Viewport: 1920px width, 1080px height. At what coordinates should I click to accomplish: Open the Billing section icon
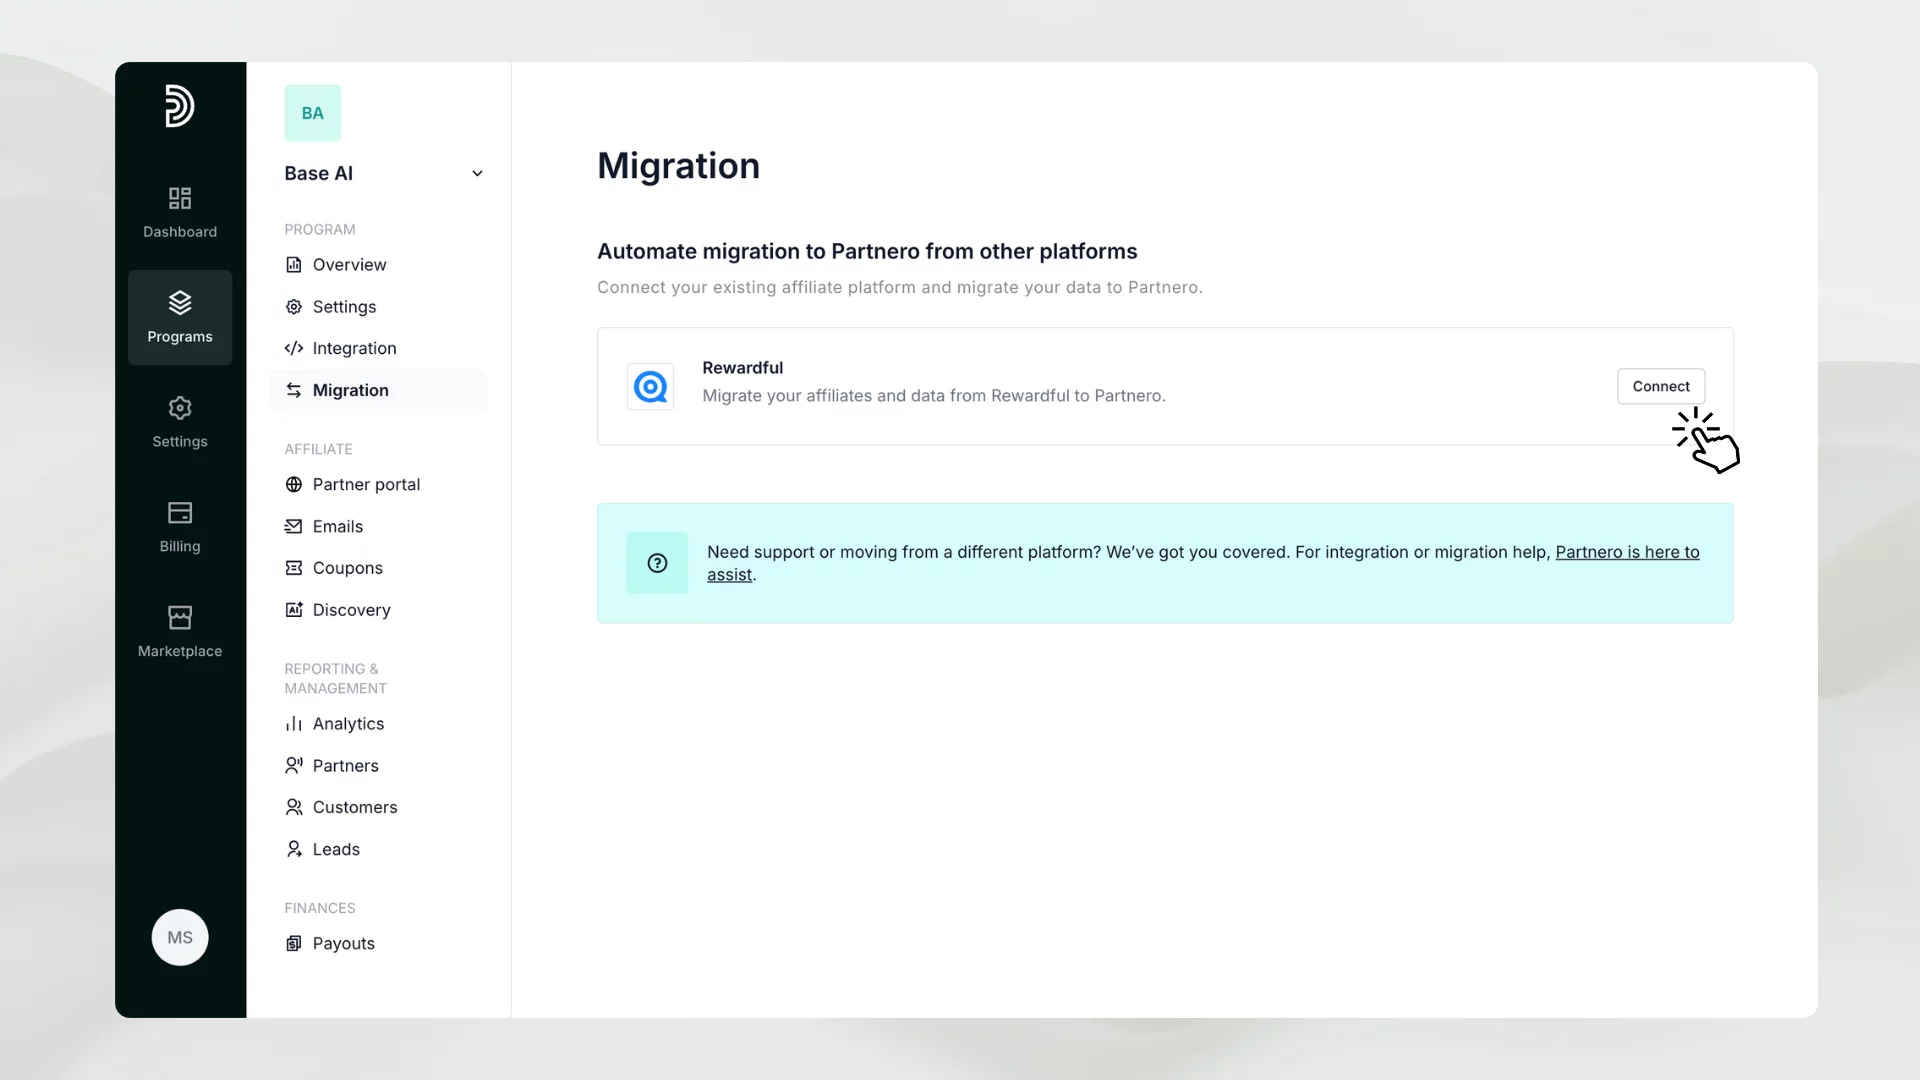(x=180, y=513)
